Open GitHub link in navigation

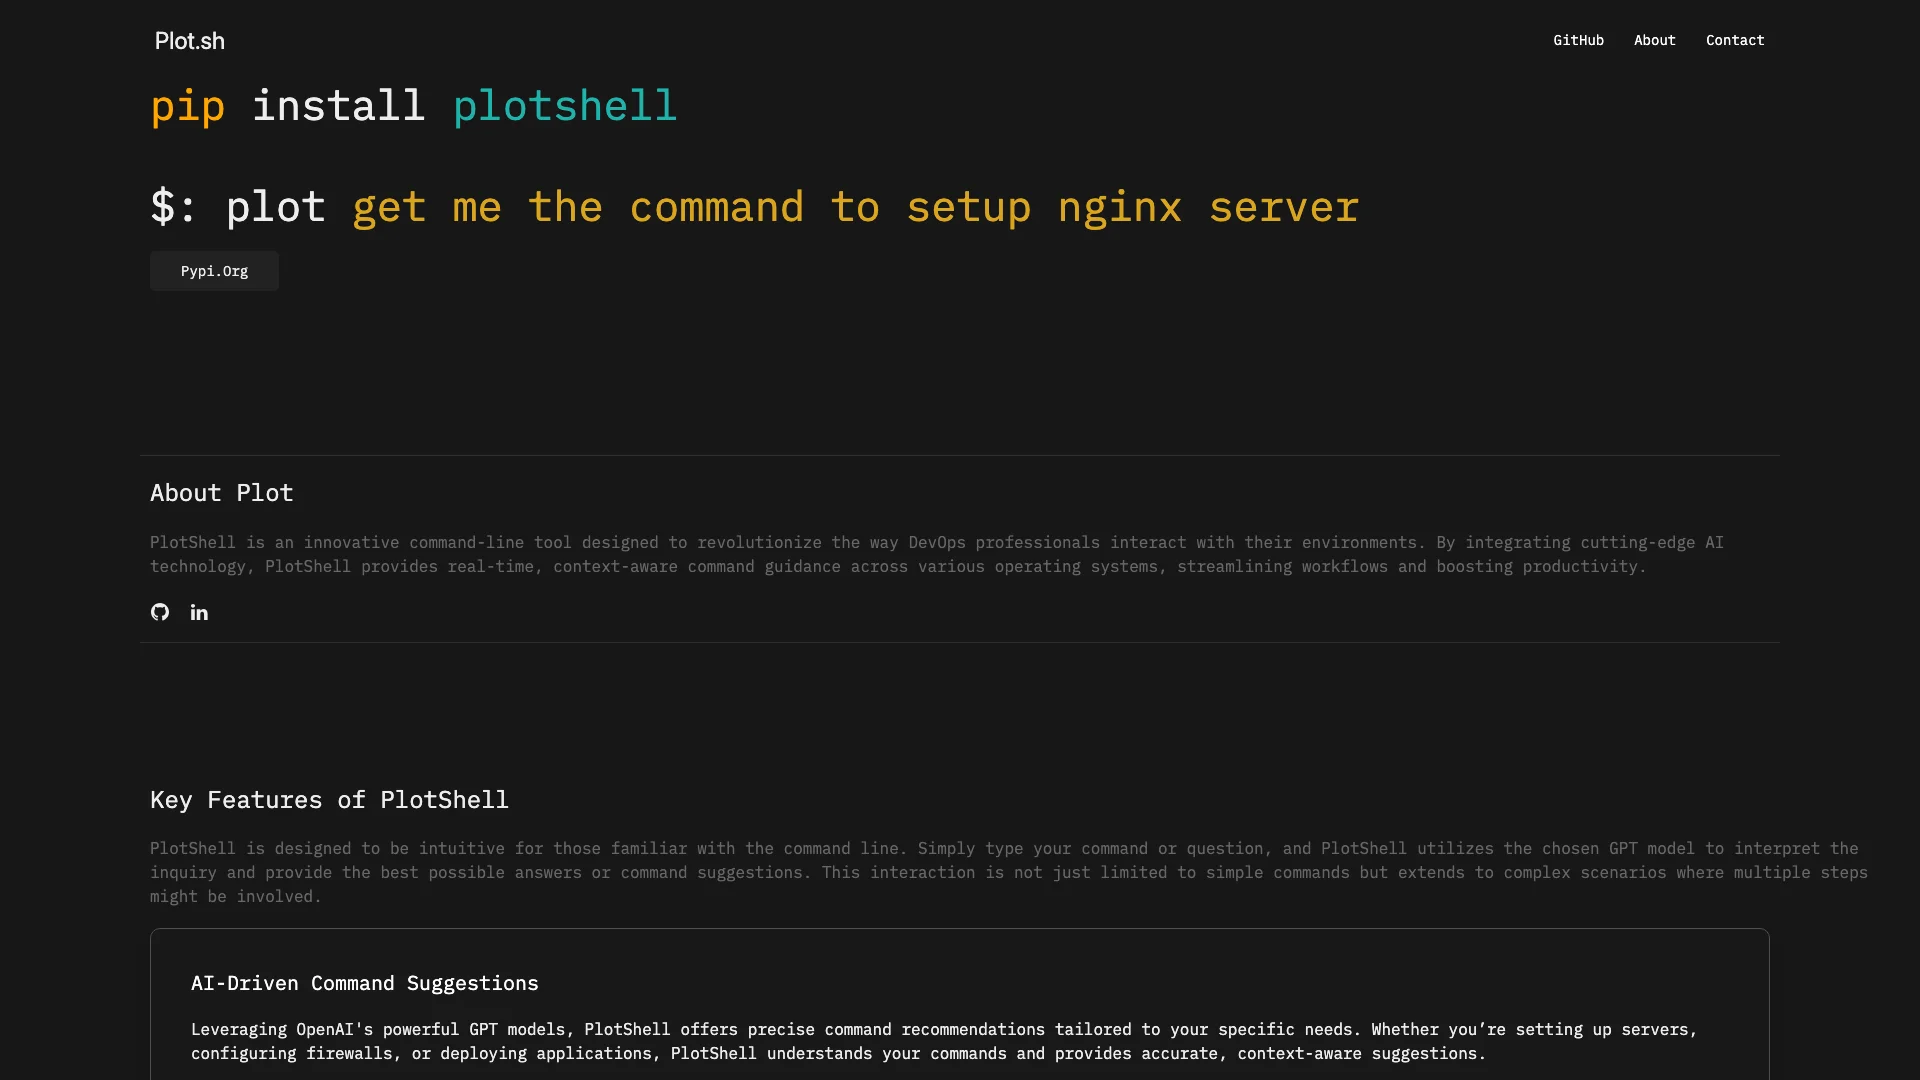click(1578, 40)
